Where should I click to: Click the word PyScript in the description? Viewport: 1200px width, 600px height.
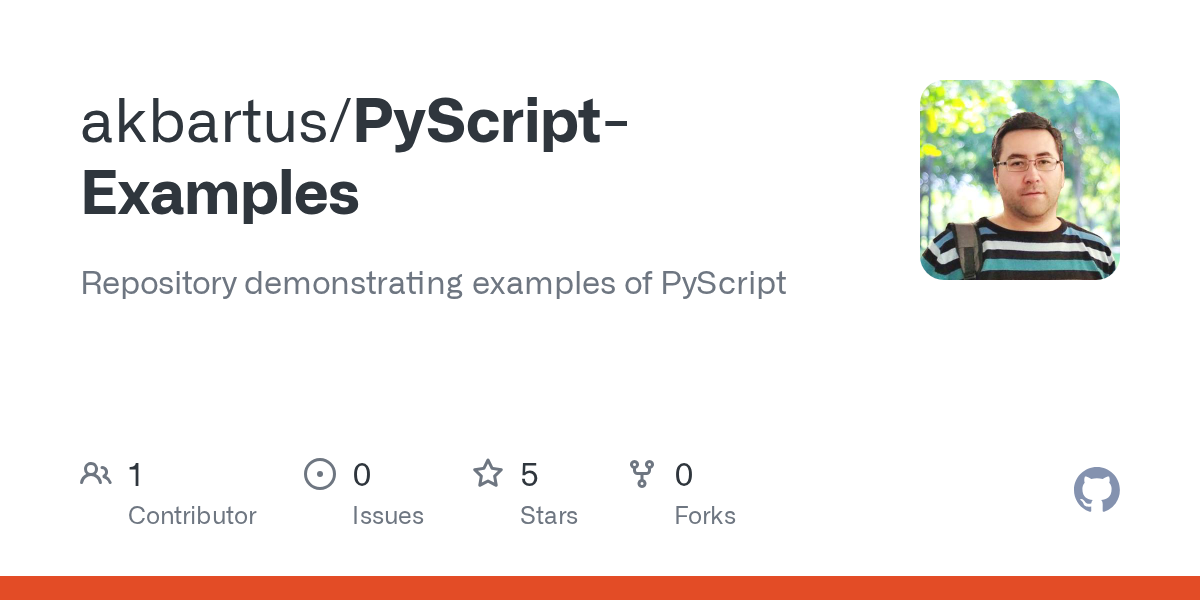(x=724, y=284)
